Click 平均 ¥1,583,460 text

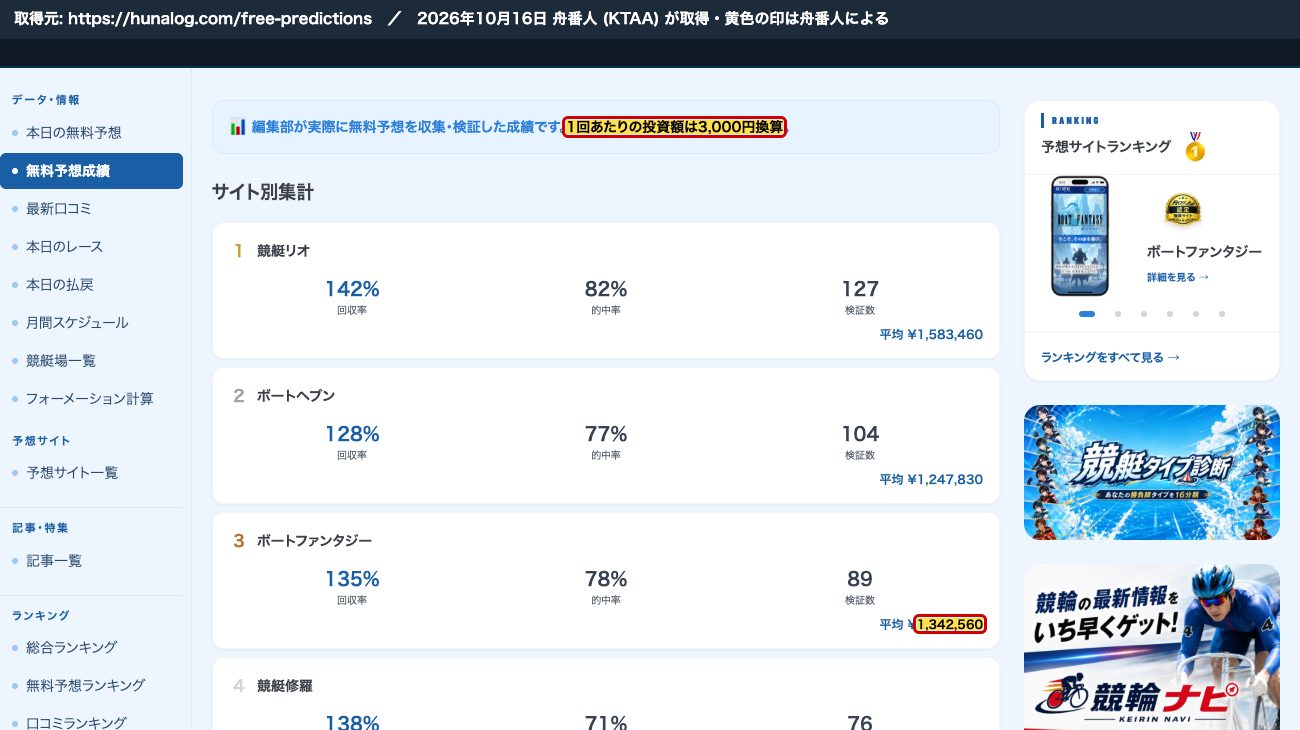tap(931, 335)
